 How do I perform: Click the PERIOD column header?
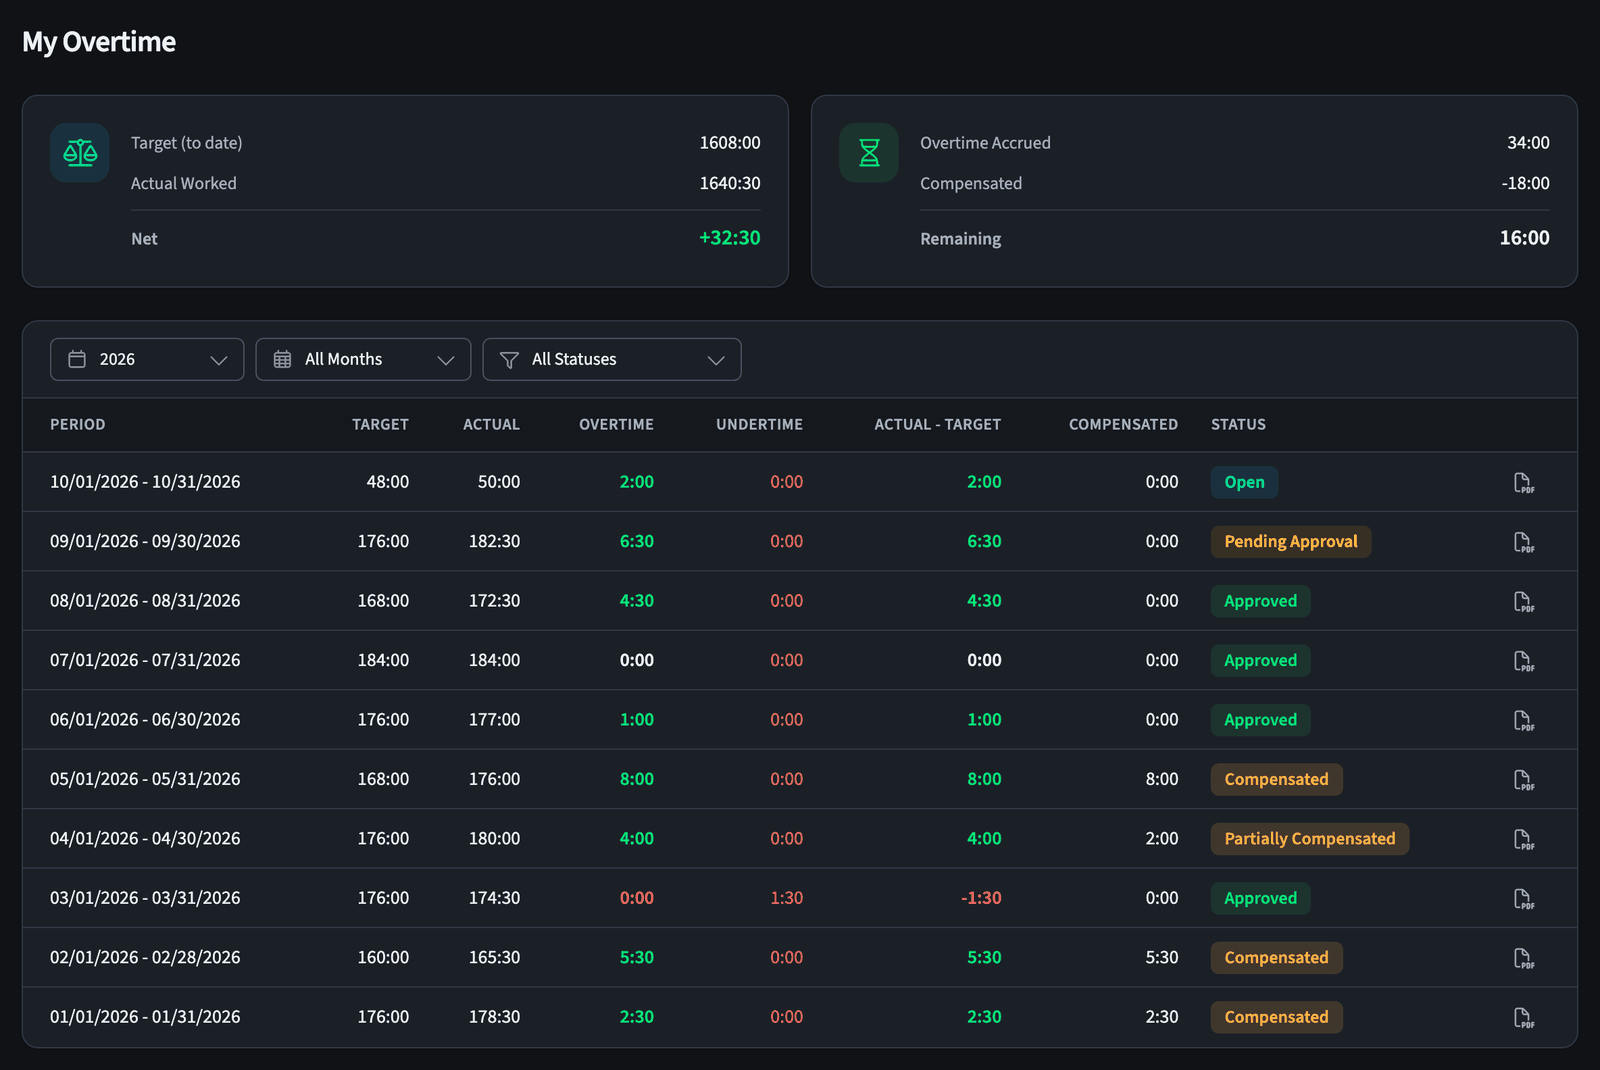(x=78, y=424)
